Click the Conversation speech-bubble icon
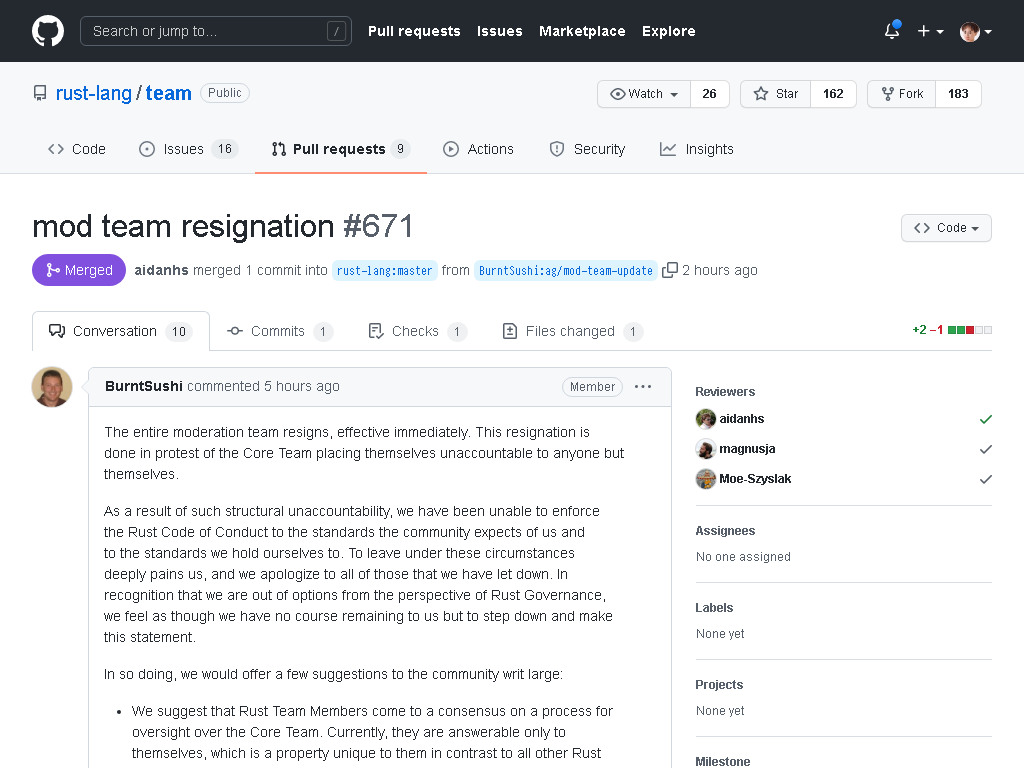 coord(57,331)
